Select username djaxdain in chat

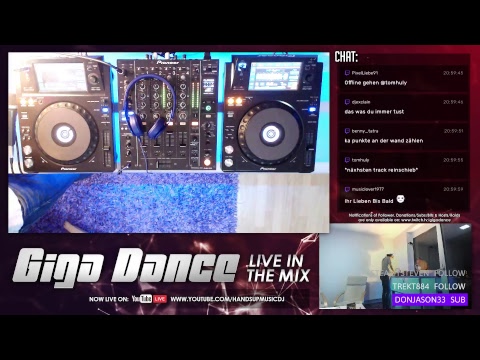[x=361, y=102]
